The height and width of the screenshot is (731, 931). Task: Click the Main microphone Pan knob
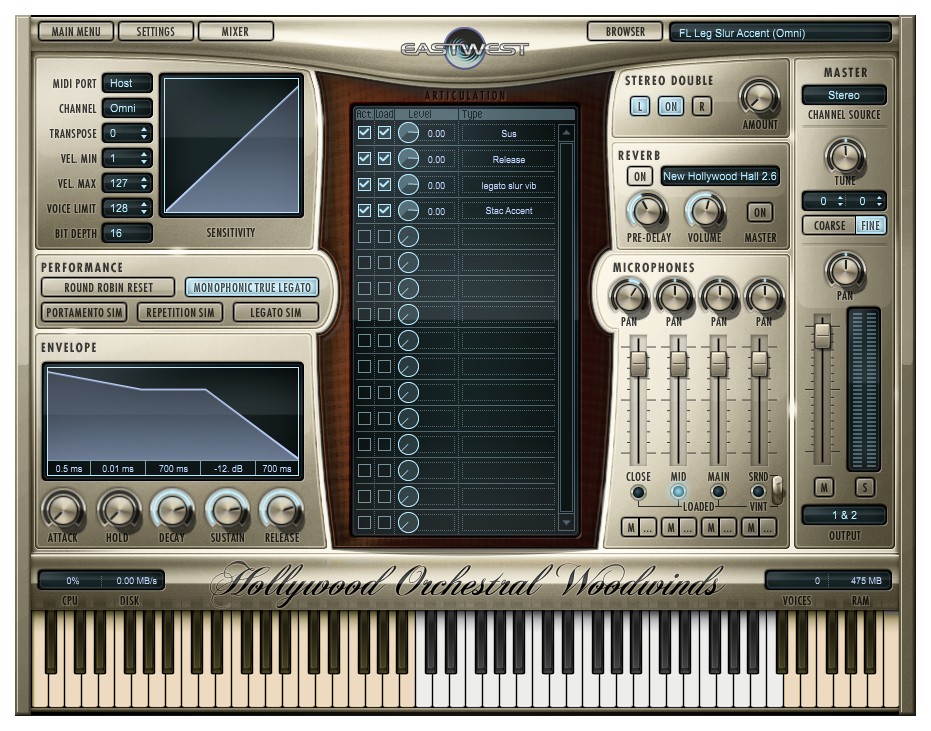point(719,297)
